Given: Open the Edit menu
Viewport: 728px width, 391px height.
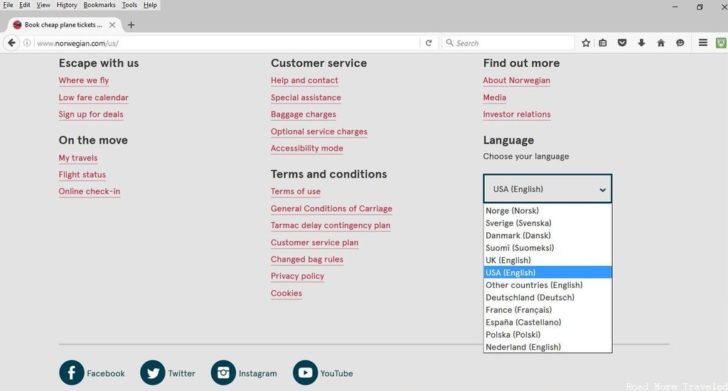Looking at the screenshot, I should tap(25, 5).
